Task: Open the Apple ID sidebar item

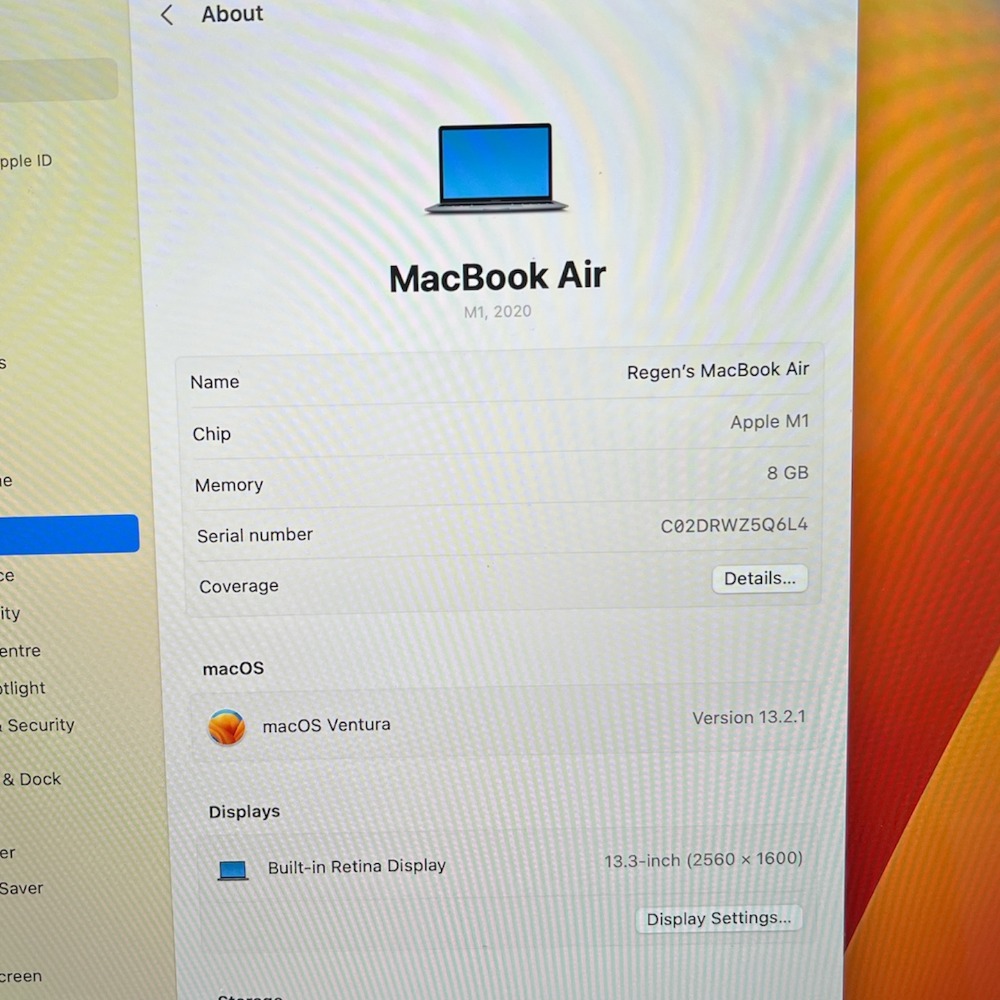Action: tap(26, 161)
